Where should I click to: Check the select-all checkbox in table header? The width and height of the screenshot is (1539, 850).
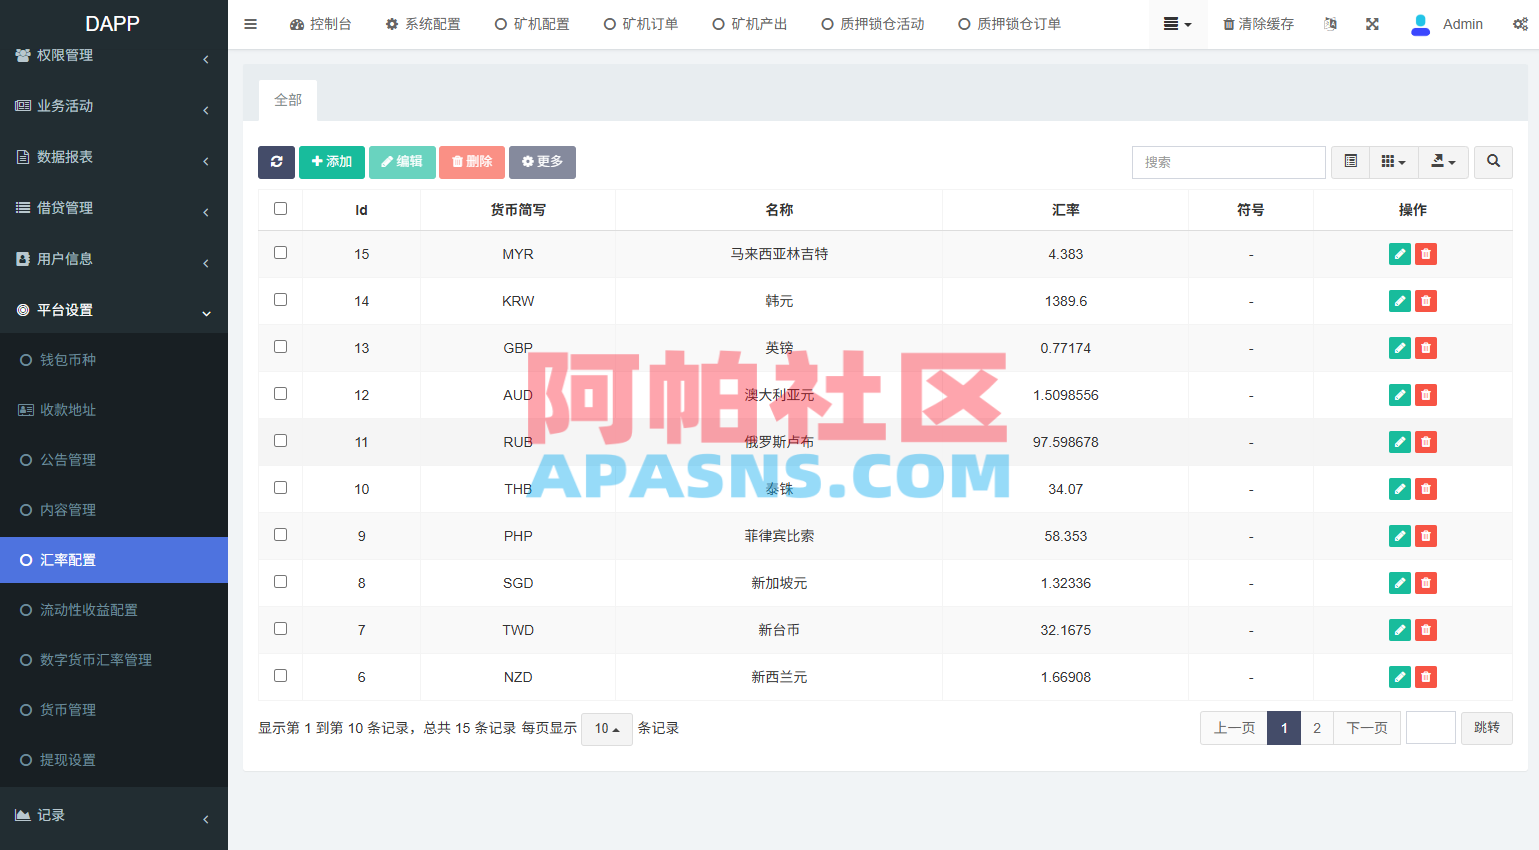click(x=280, y=209)
